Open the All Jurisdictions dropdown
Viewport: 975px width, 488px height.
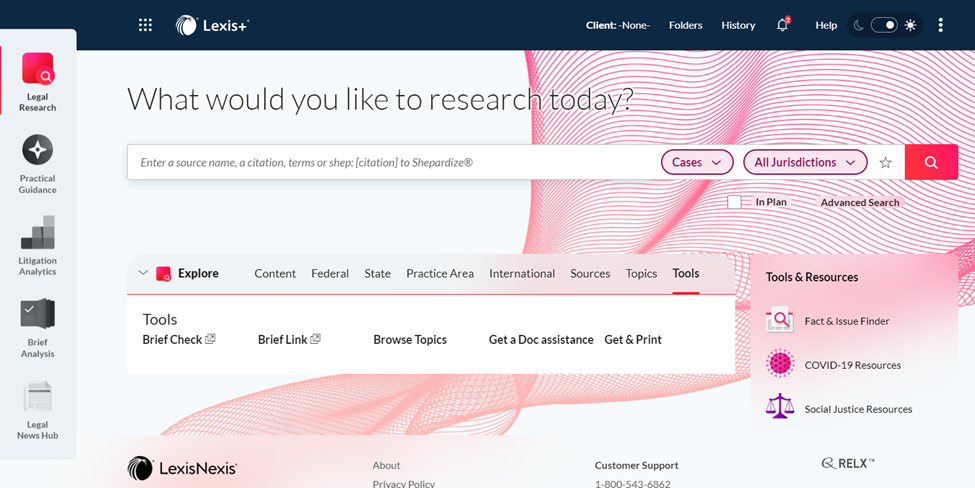point(805,162)
